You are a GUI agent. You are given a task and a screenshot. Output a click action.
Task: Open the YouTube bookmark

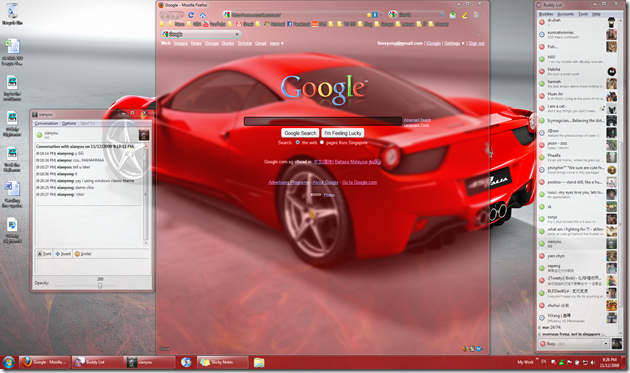pyautogui.click(x=214, y=24)
